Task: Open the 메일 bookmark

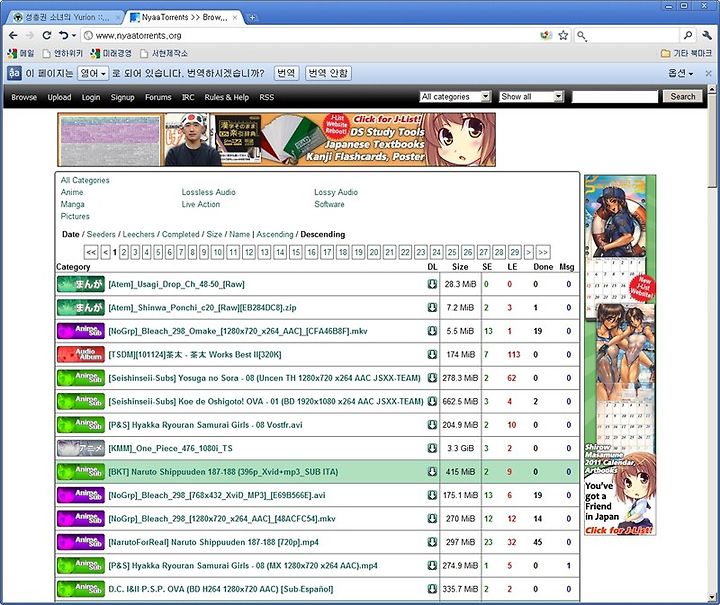Action: pos(21,54)
